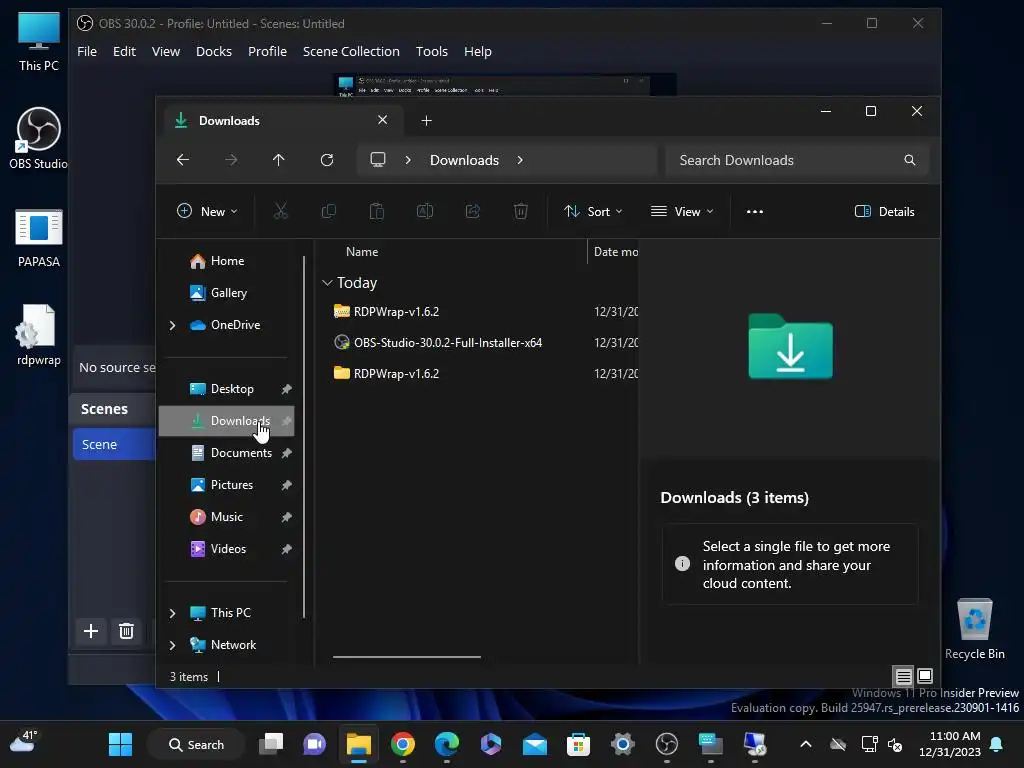Open Windows Start menu
The width and height of the screenshot is (1024, 768).
click(x=120, y=744)
